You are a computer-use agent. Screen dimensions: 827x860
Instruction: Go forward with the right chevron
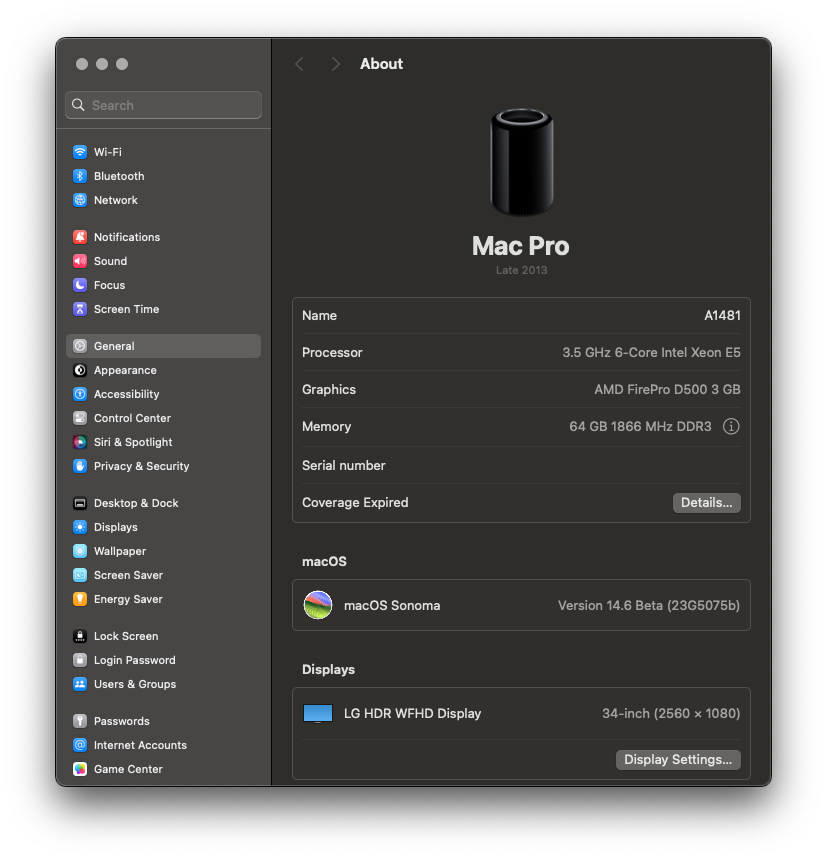[x=336, y=64]
